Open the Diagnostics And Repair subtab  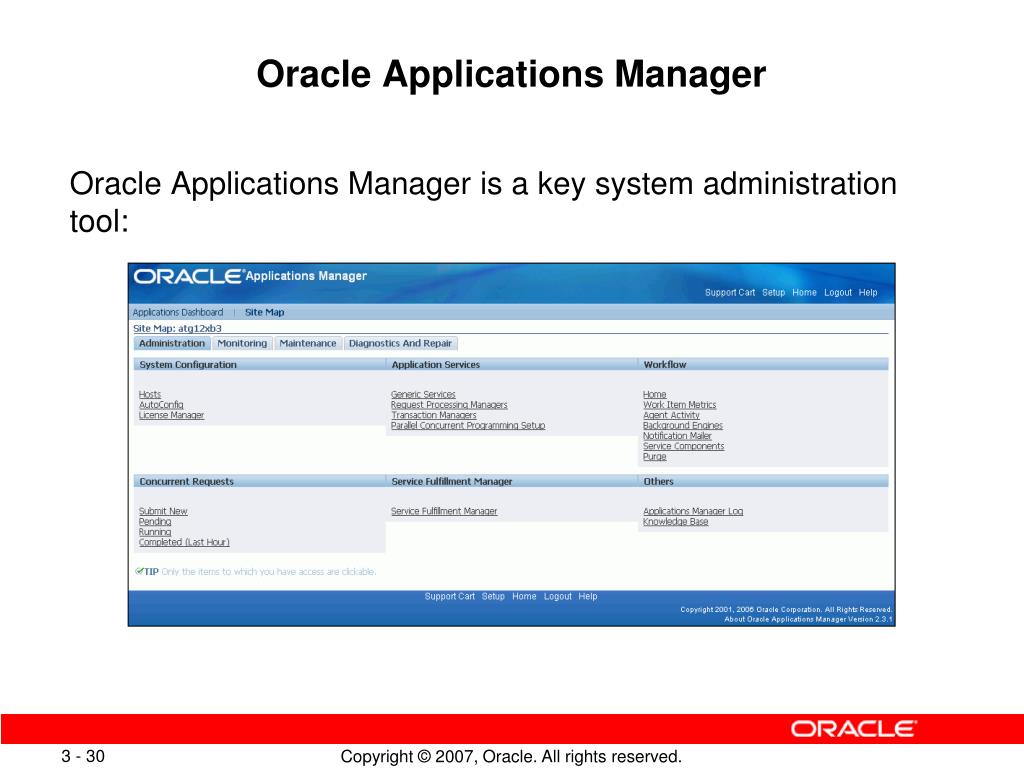click(400, 344)
